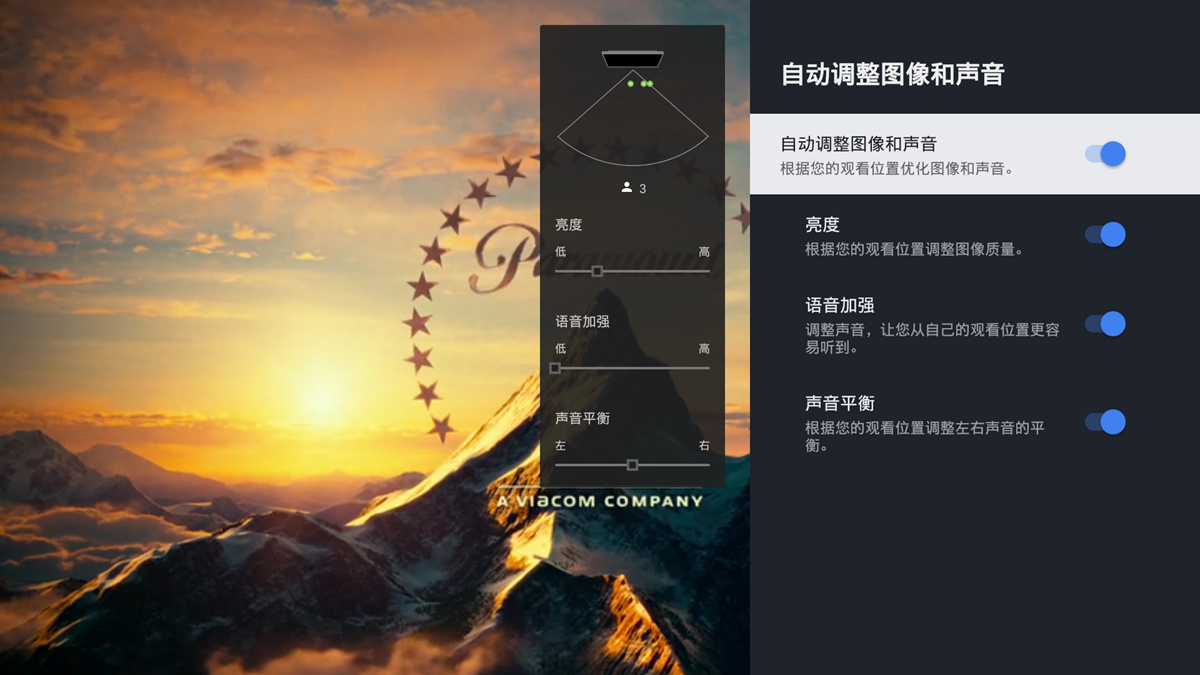Viewport: 1200px width, 675px height.
Task: Click the 声音平衡 slider handle
Action: coord(632,465)
